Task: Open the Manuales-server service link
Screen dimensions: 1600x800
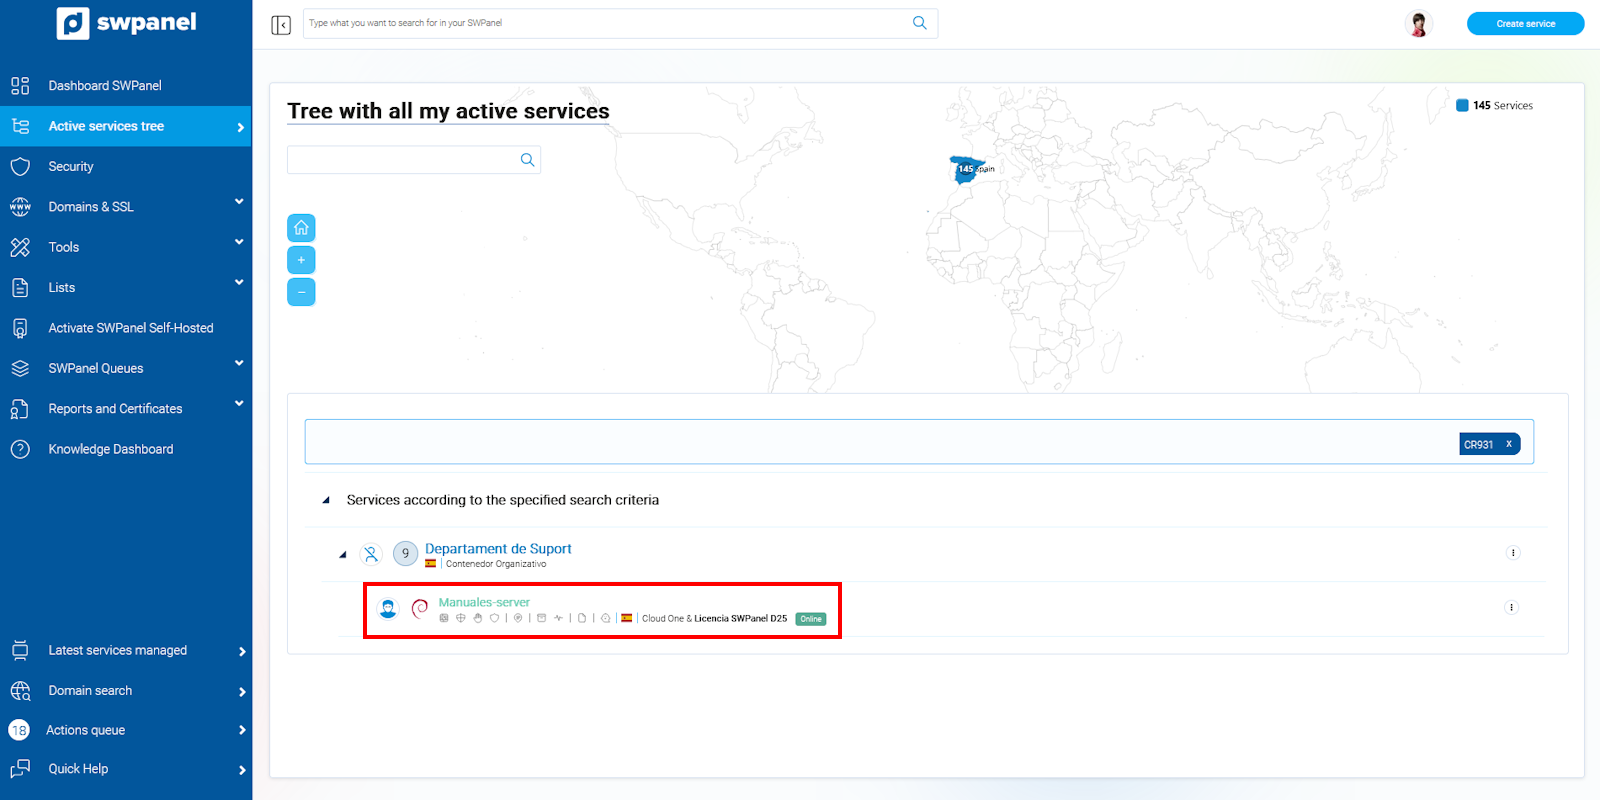Action: tap(484, 602)
